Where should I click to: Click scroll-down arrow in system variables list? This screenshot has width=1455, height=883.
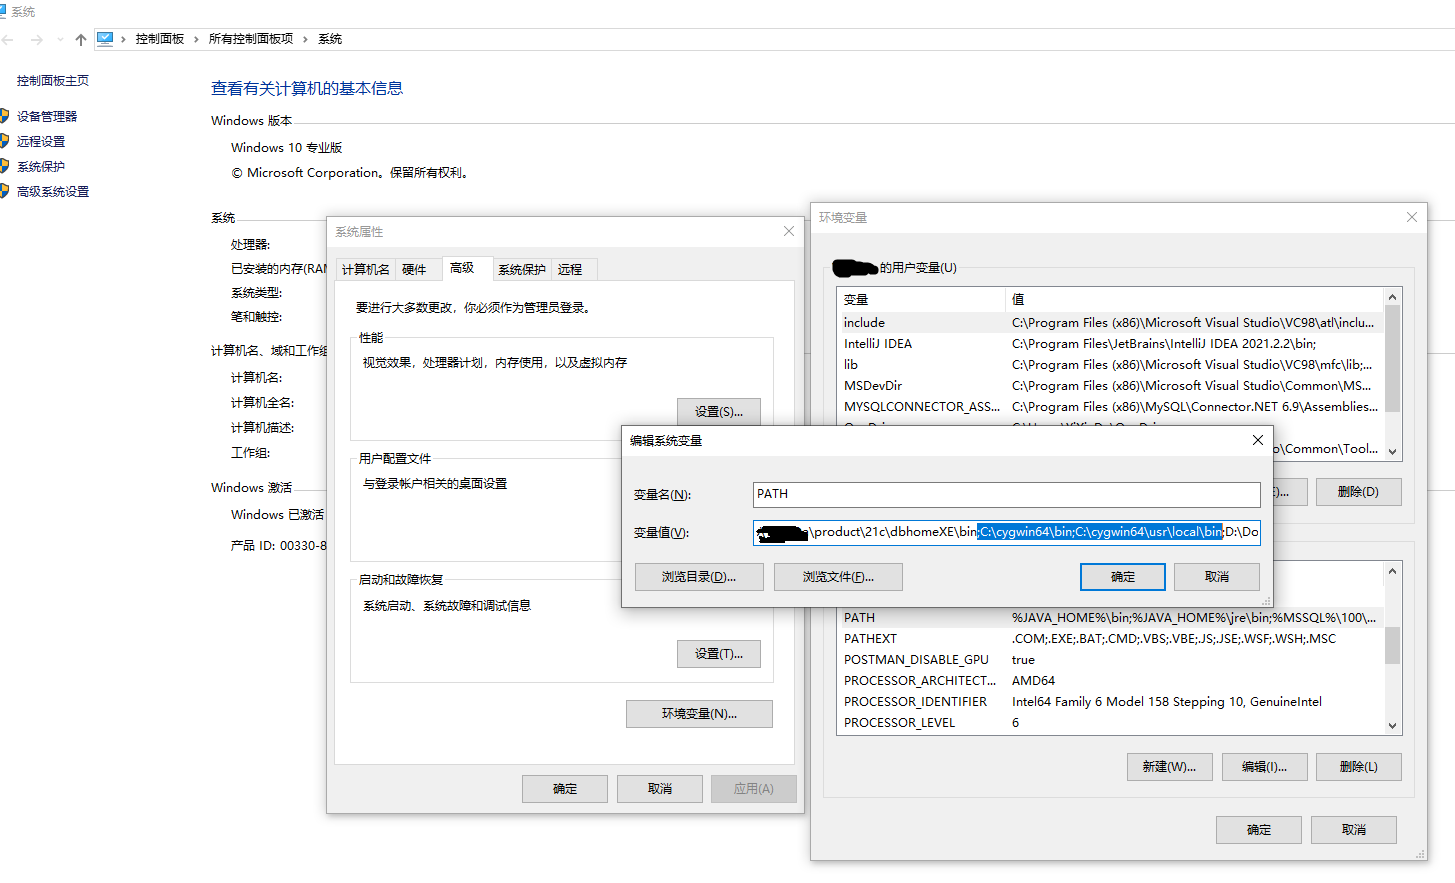pyautogui.click(x=1392, y=726)
